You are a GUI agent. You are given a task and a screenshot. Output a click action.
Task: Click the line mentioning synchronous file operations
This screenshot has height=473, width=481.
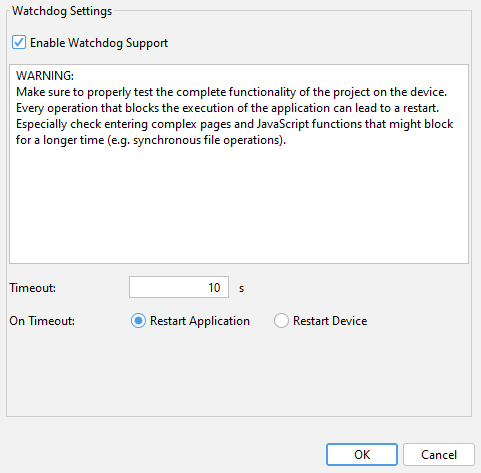click(151, 140)
